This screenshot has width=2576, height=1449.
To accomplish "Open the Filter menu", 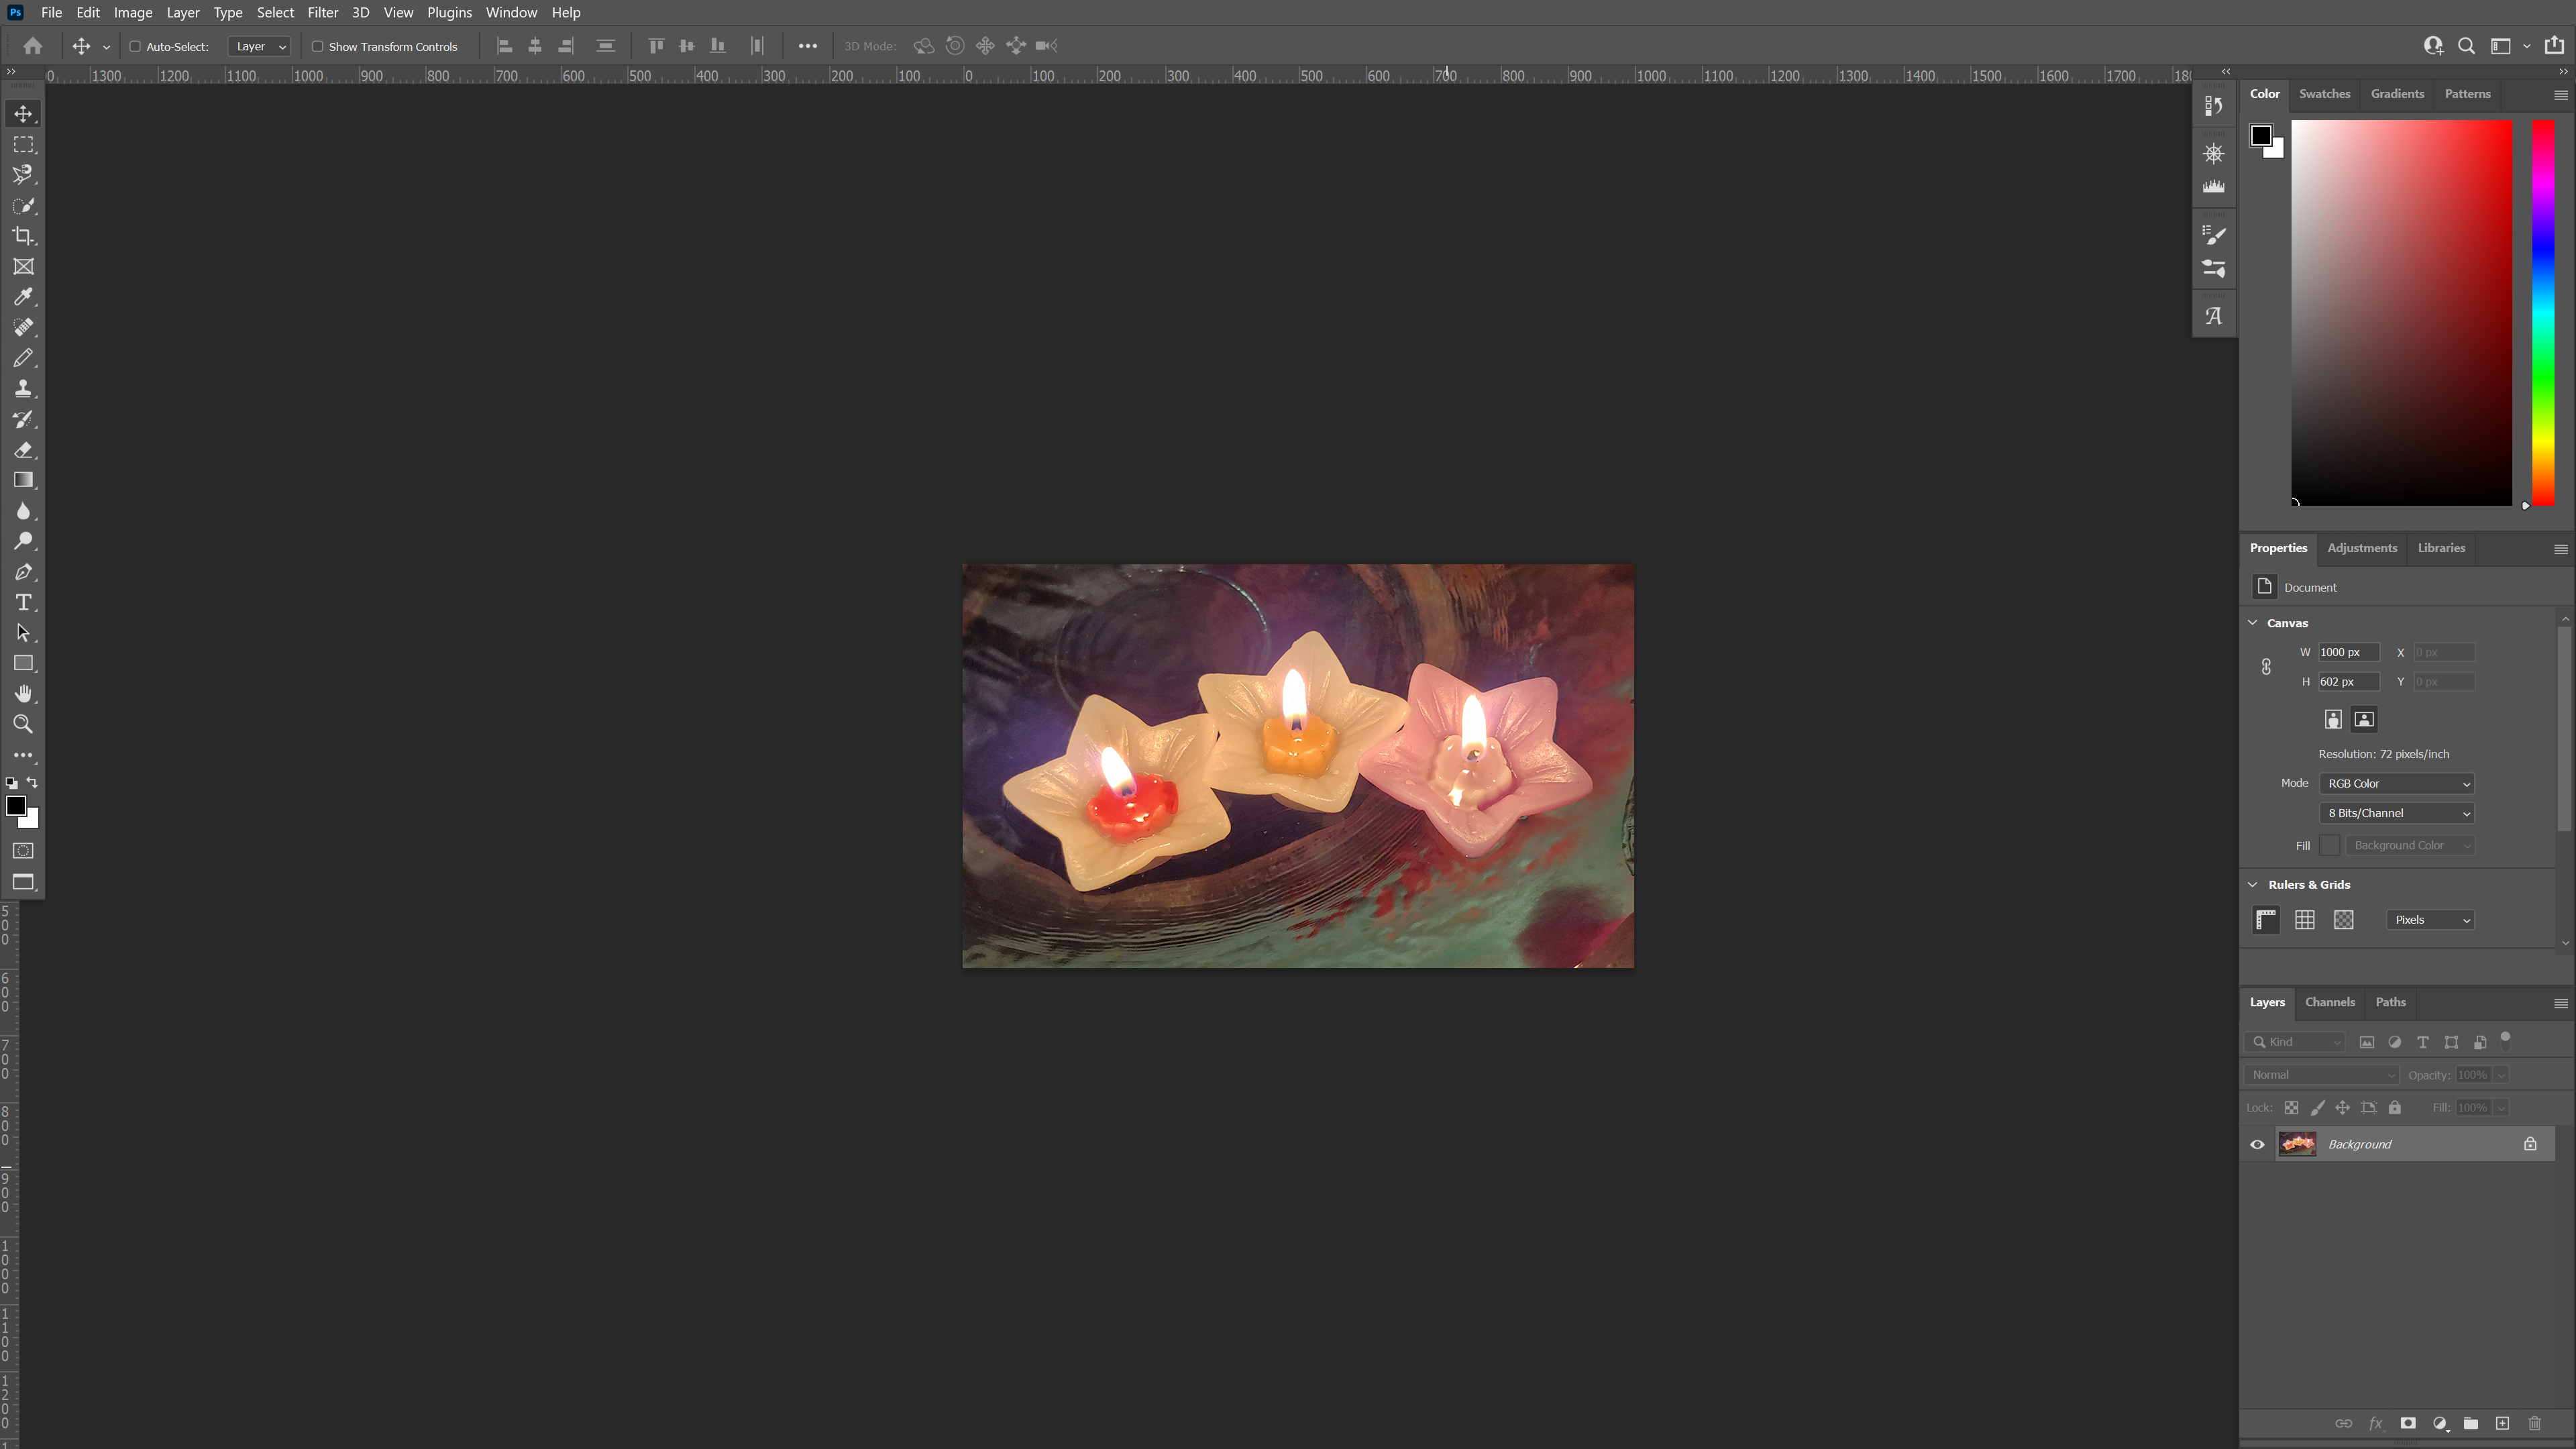I will [322, 12].
